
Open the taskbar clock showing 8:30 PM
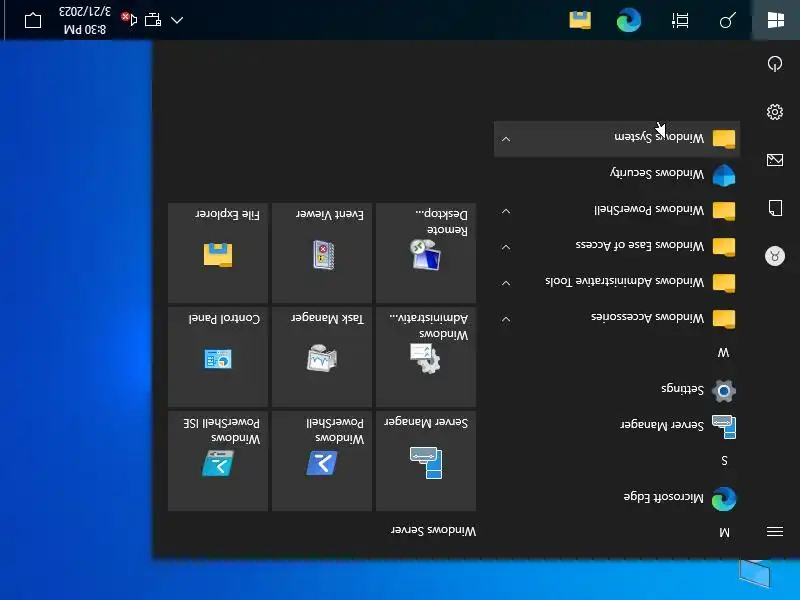point(85,20)
